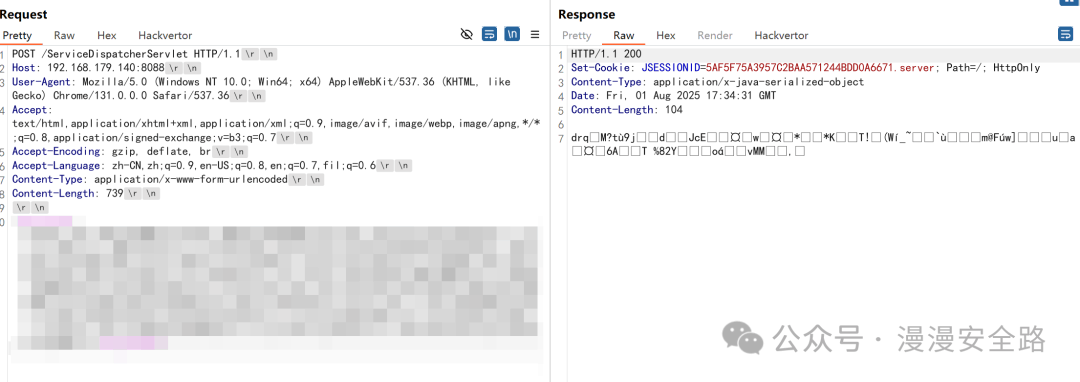Select the JSESSIONID cookie value
Screen dimensions: 1080x382
(821, 67)
